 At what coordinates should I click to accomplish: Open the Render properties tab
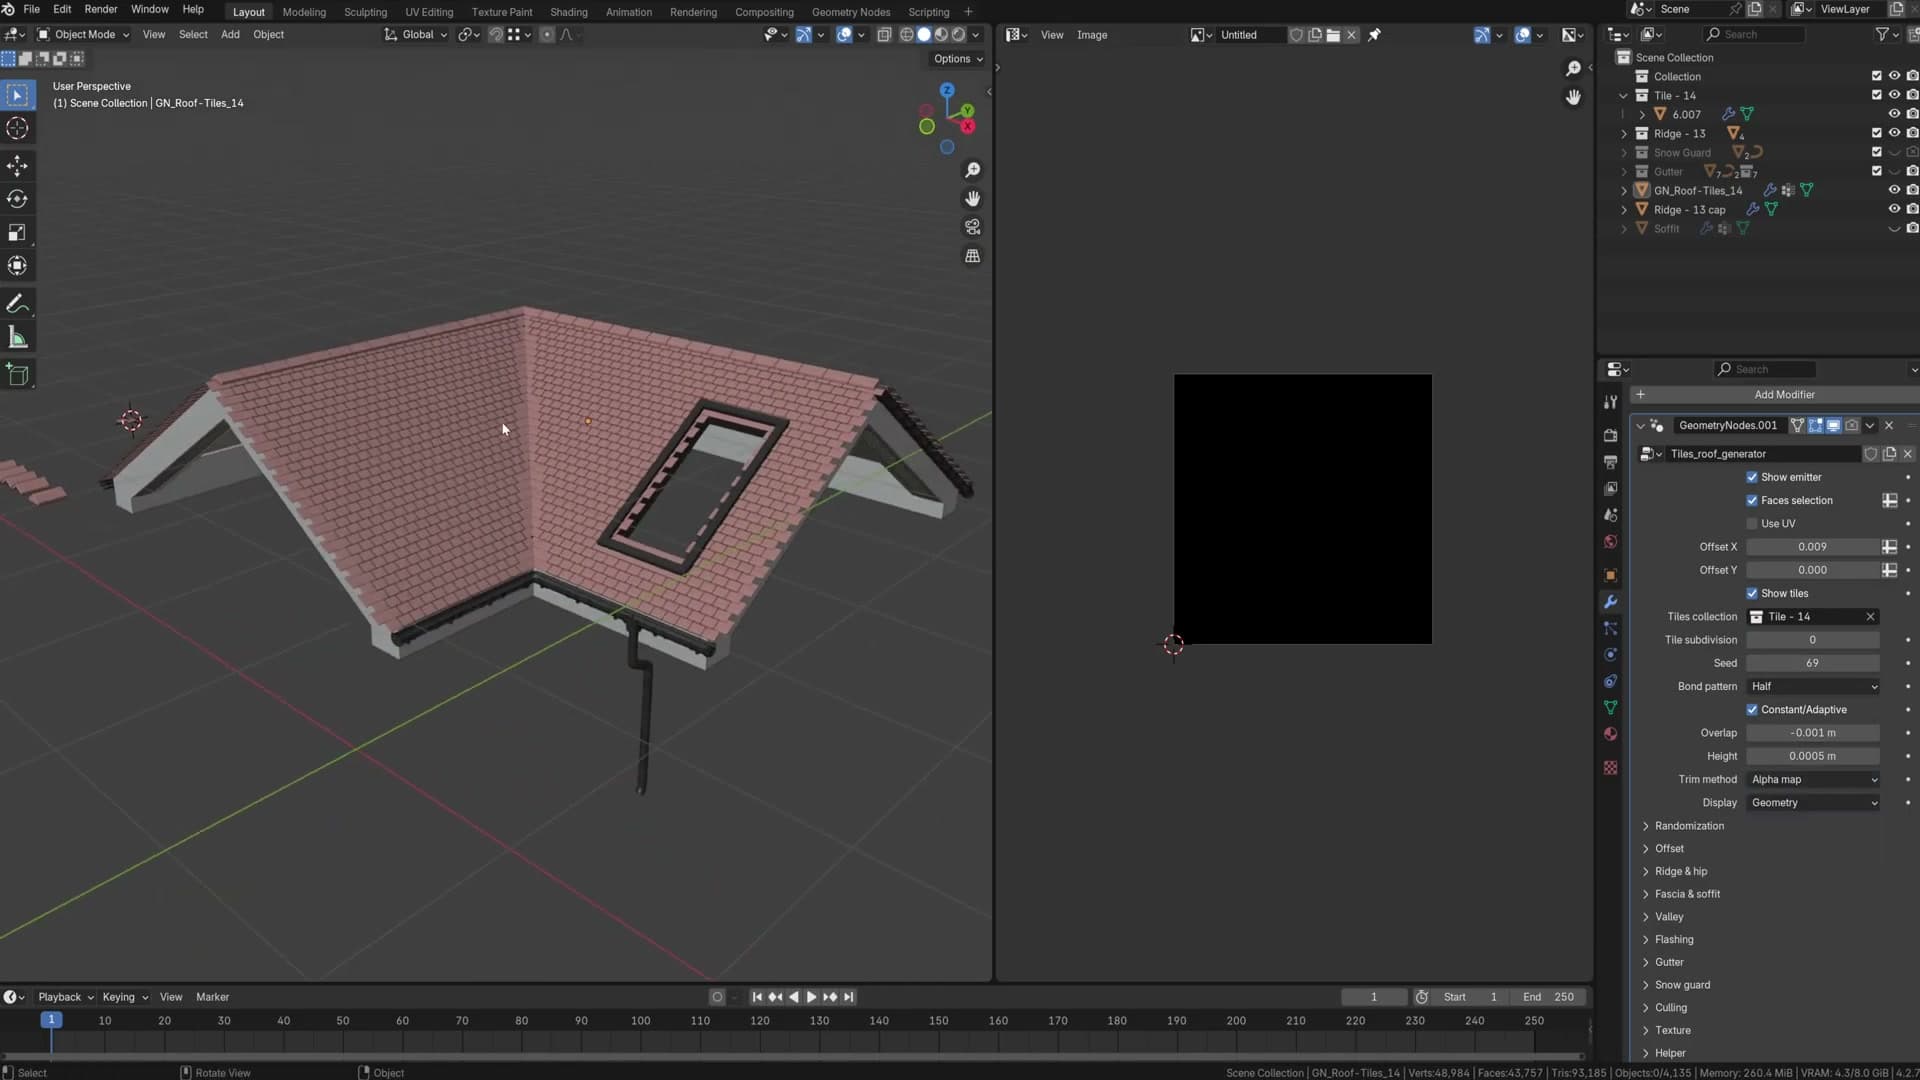[1610, 436]
